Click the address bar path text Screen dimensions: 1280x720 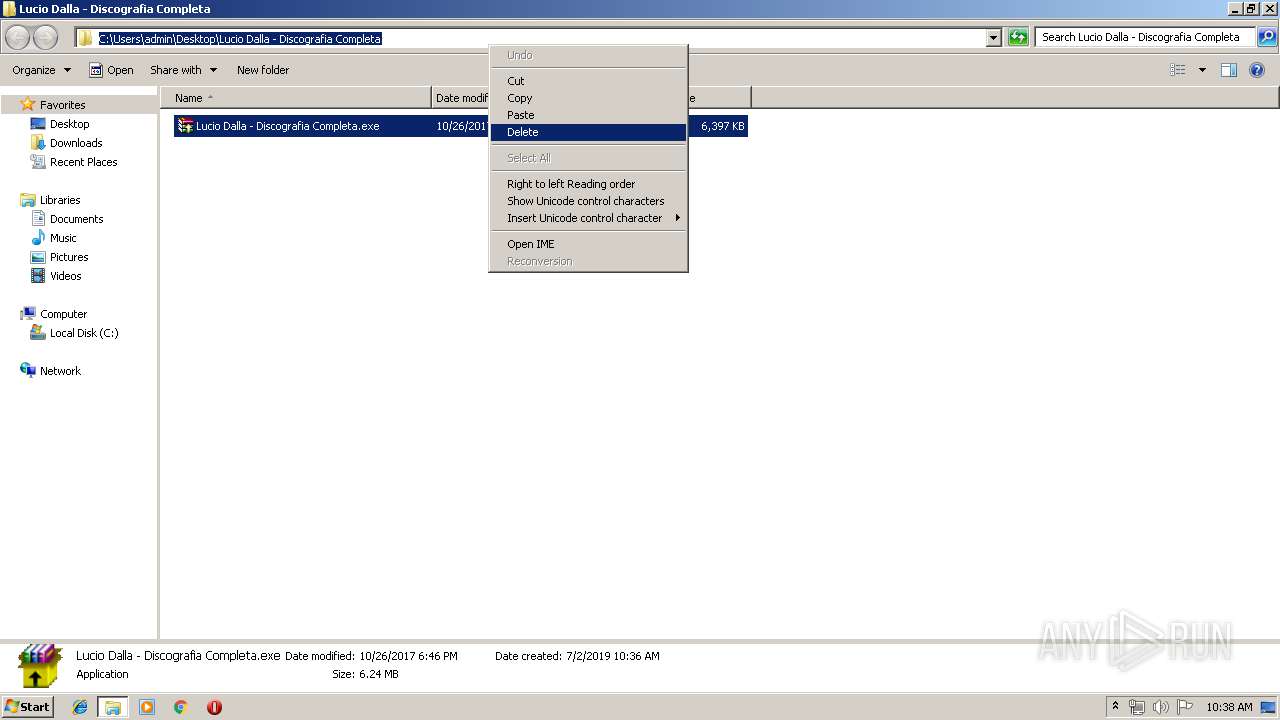240,39
